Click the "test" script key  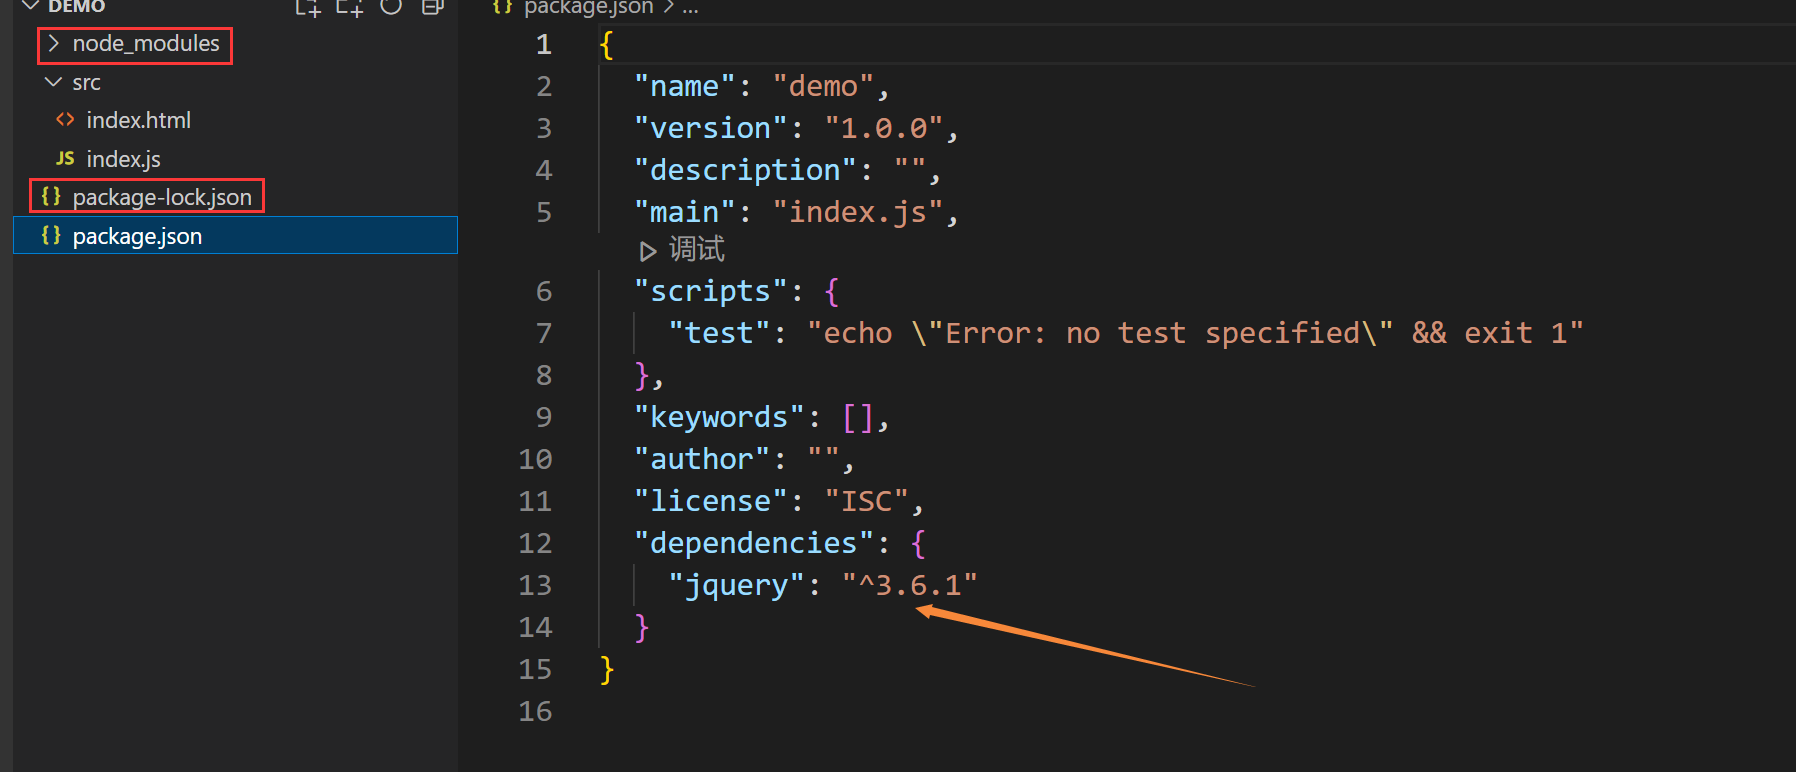(719, 333)
